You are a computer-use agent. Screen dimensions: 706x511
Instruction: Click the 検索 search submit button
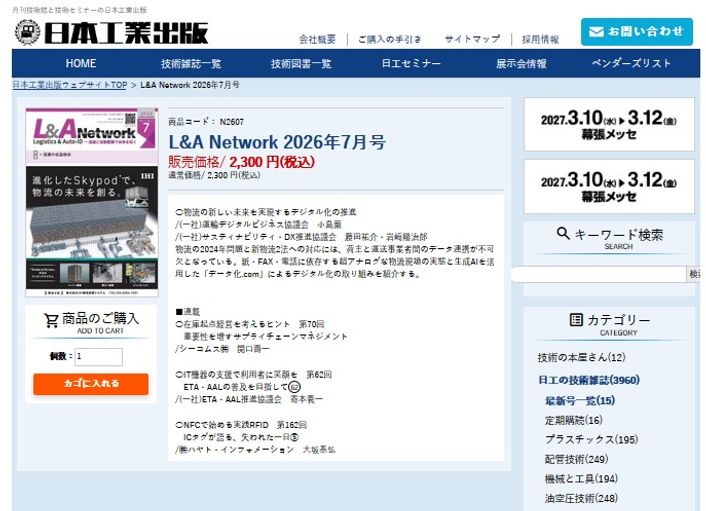click(x=694, y=274)
